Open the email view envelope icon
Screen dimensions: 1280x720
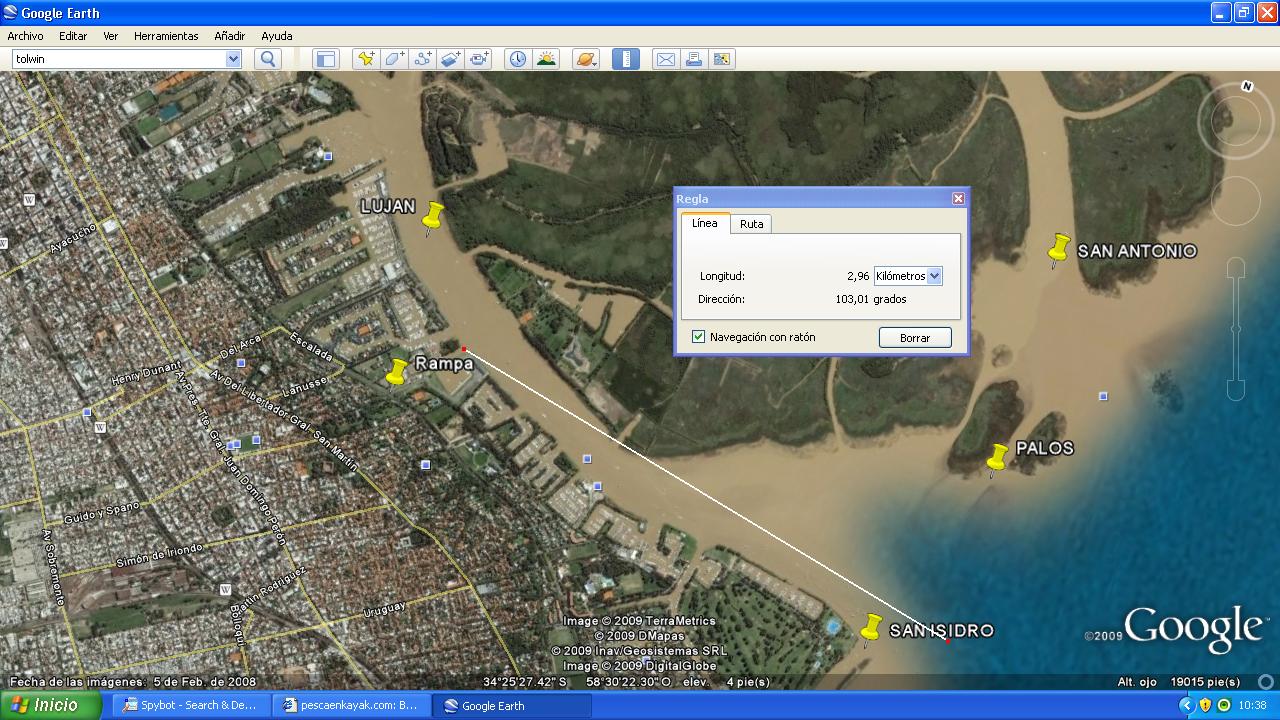(665, 59)
